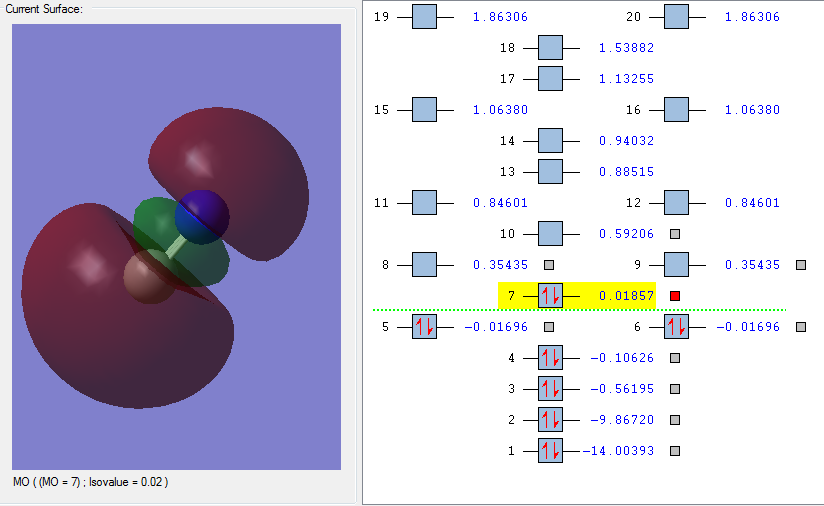Click energy value -0.56195
The height and width of the screenshot is (506, 824).
[622, 389]
